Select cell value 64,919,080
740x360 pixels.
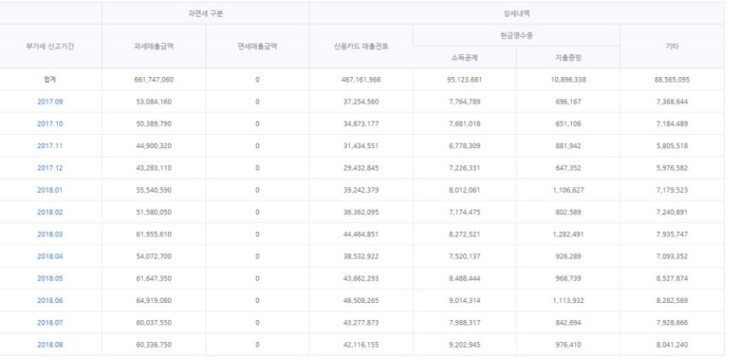[154, 301]
